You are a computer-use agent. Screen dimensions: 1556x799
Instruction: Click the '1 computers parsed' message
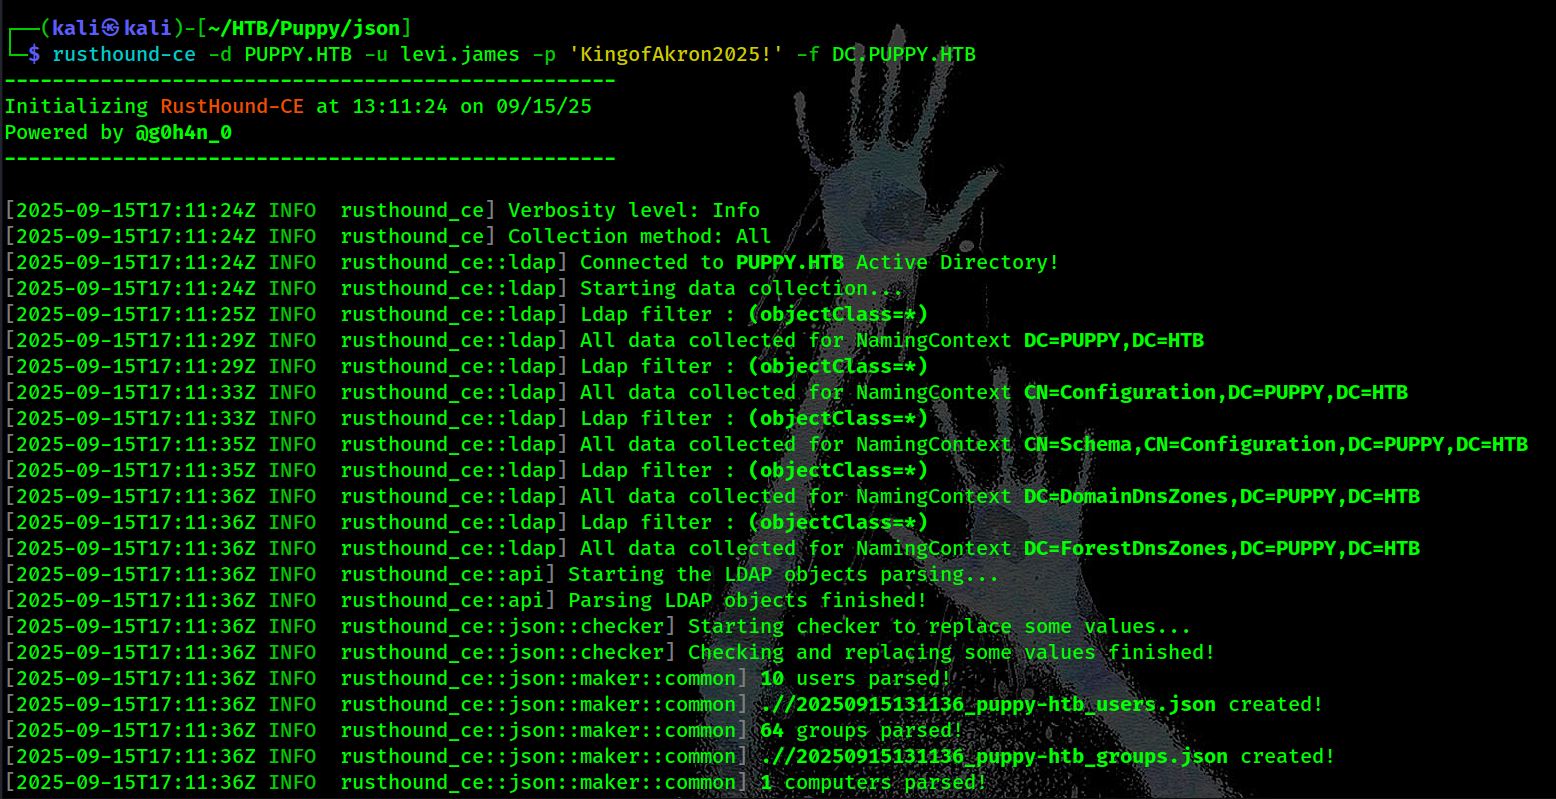point(874,782)
